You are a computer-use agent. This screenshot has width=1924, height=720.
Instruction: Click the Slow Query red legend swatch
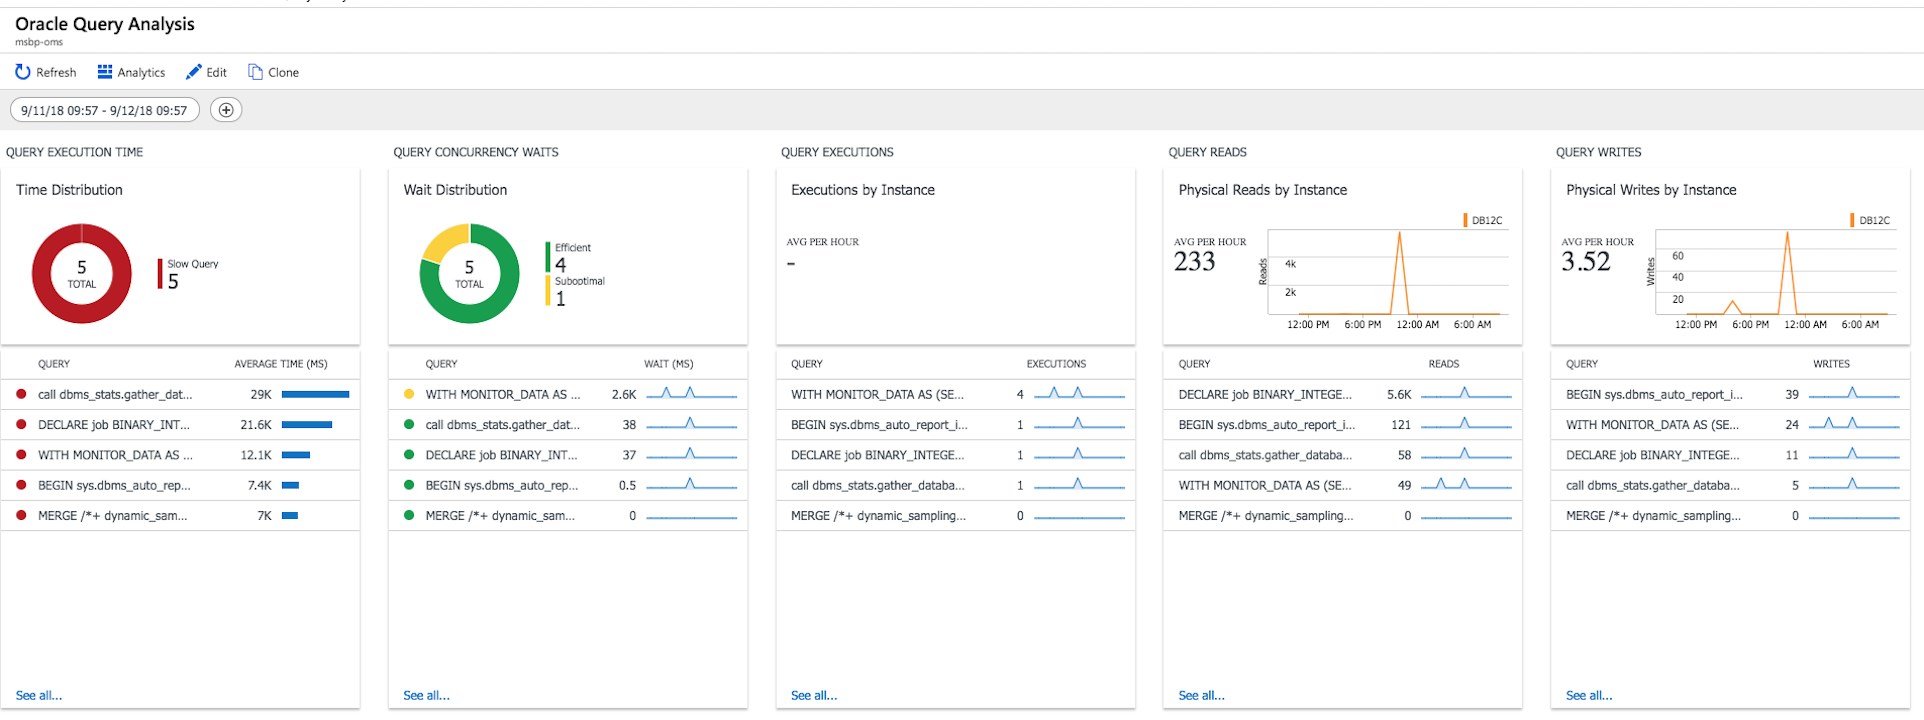tap(160, 274)
